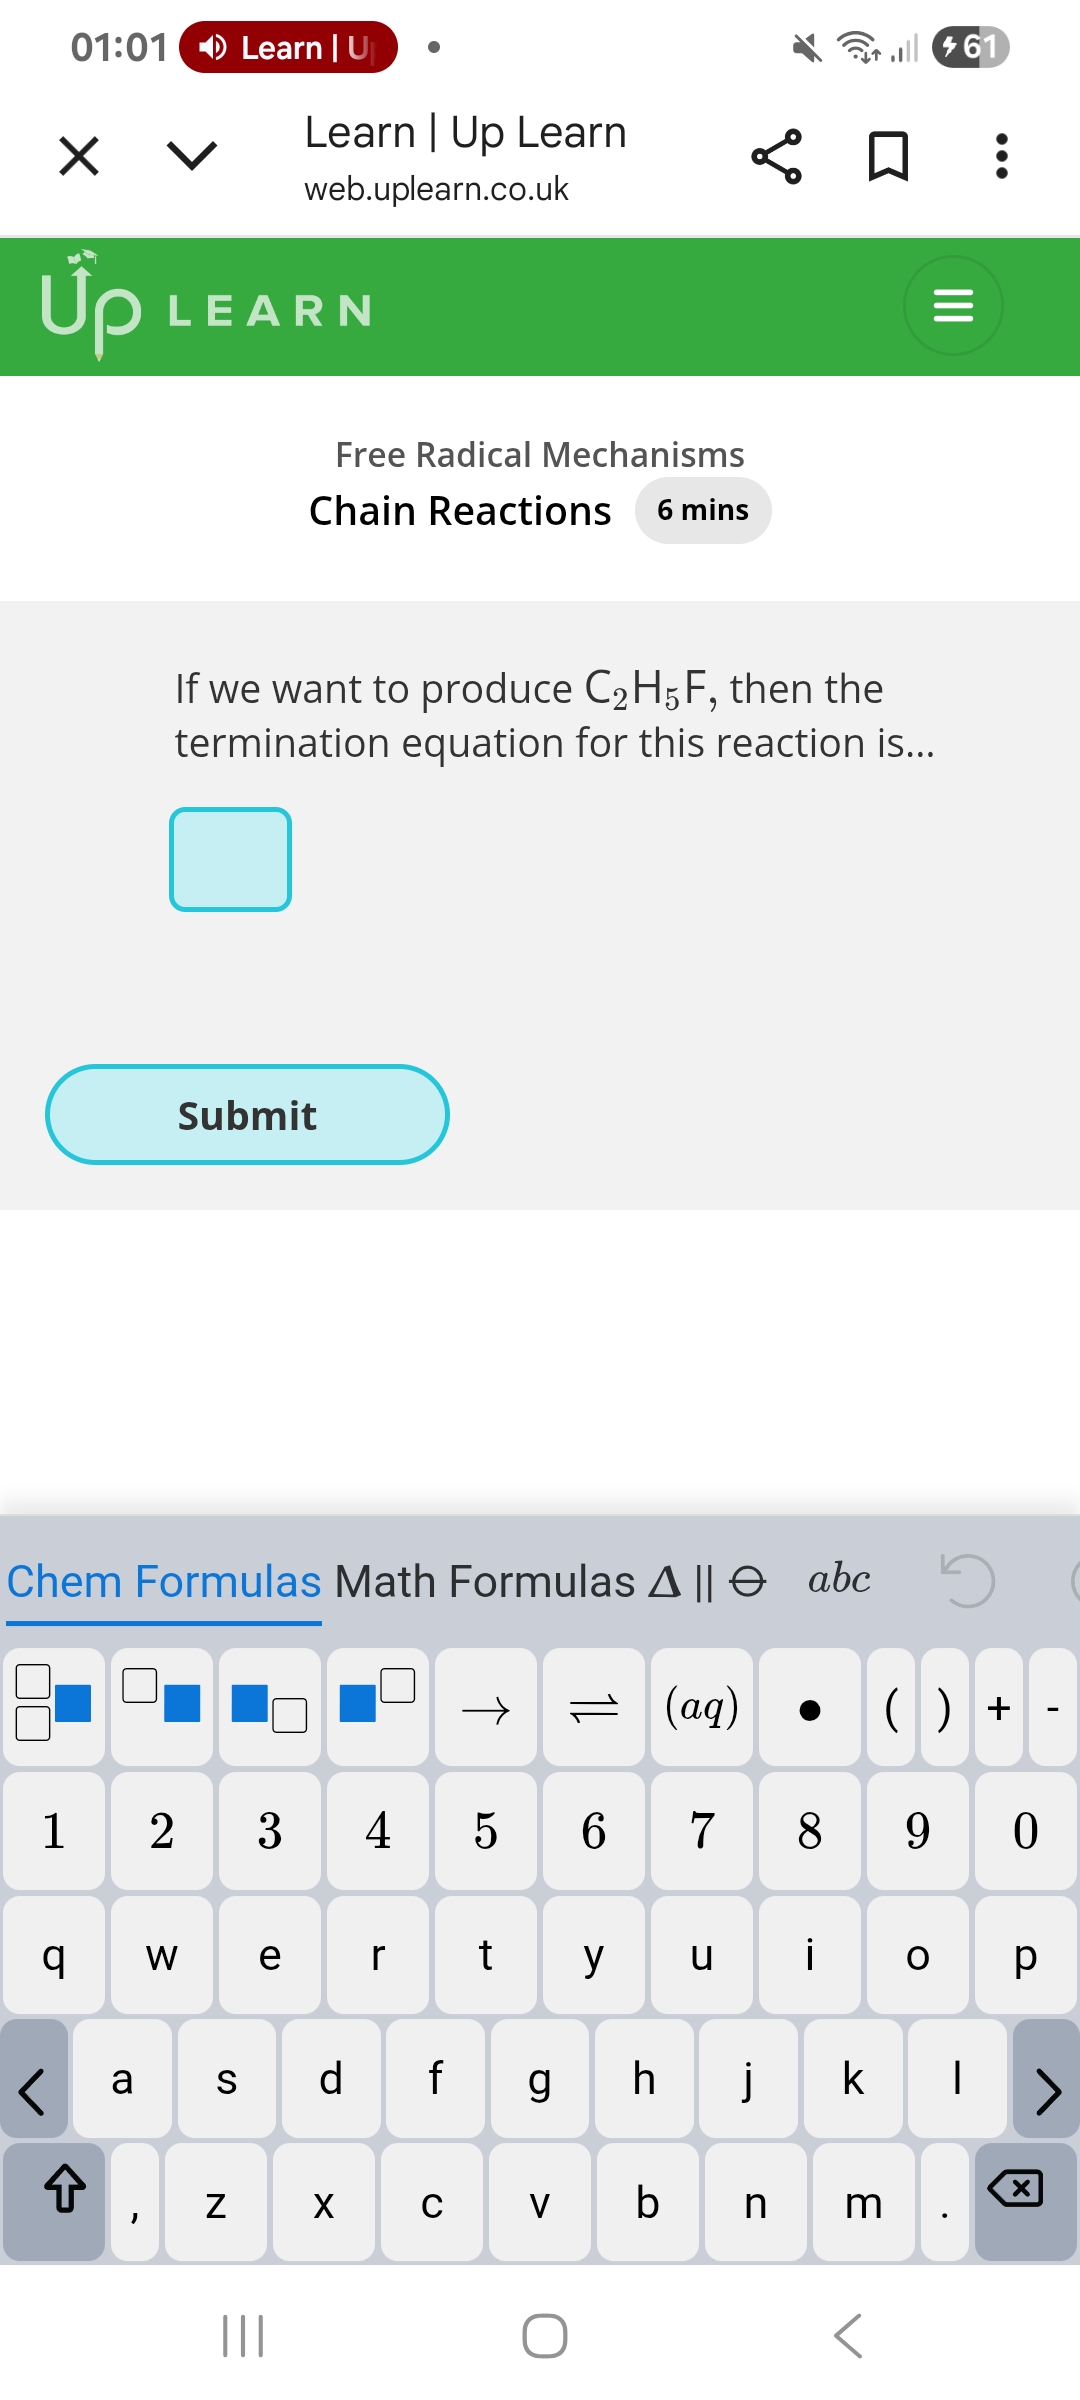Insert the (aq) state symbol
This screenshot has width=1080, height=2400.
pos(702,1709)
